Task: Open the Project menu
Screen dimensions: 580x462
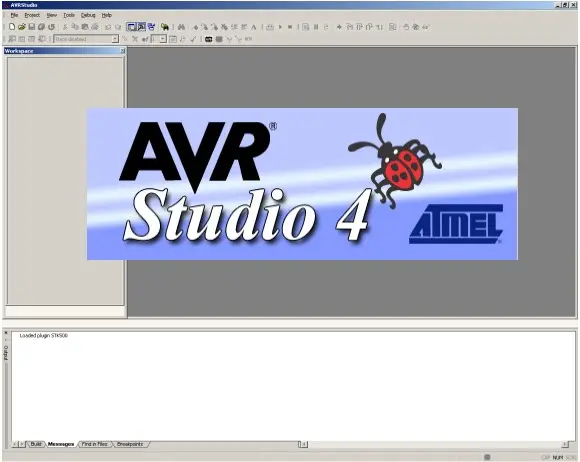Action: [x=32, y=15]
